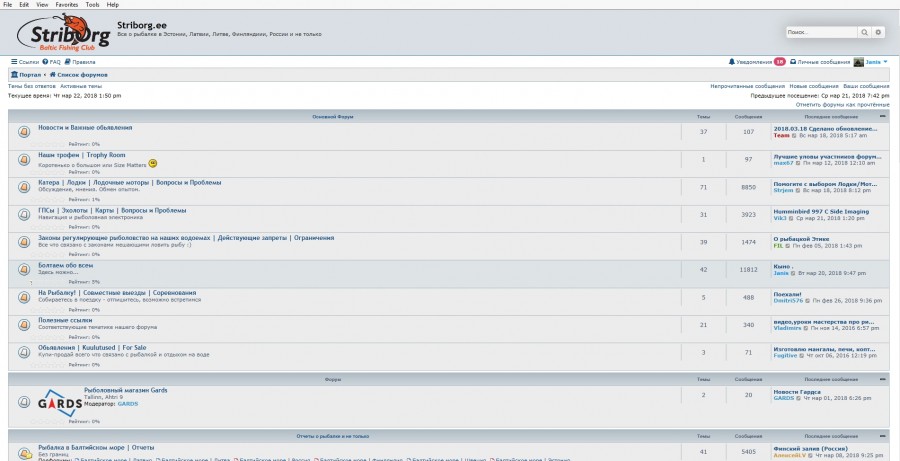The height and width of the screenshot is (461, 900).
Task: Click into the Поиск search field
Action: tap(820, 33)
